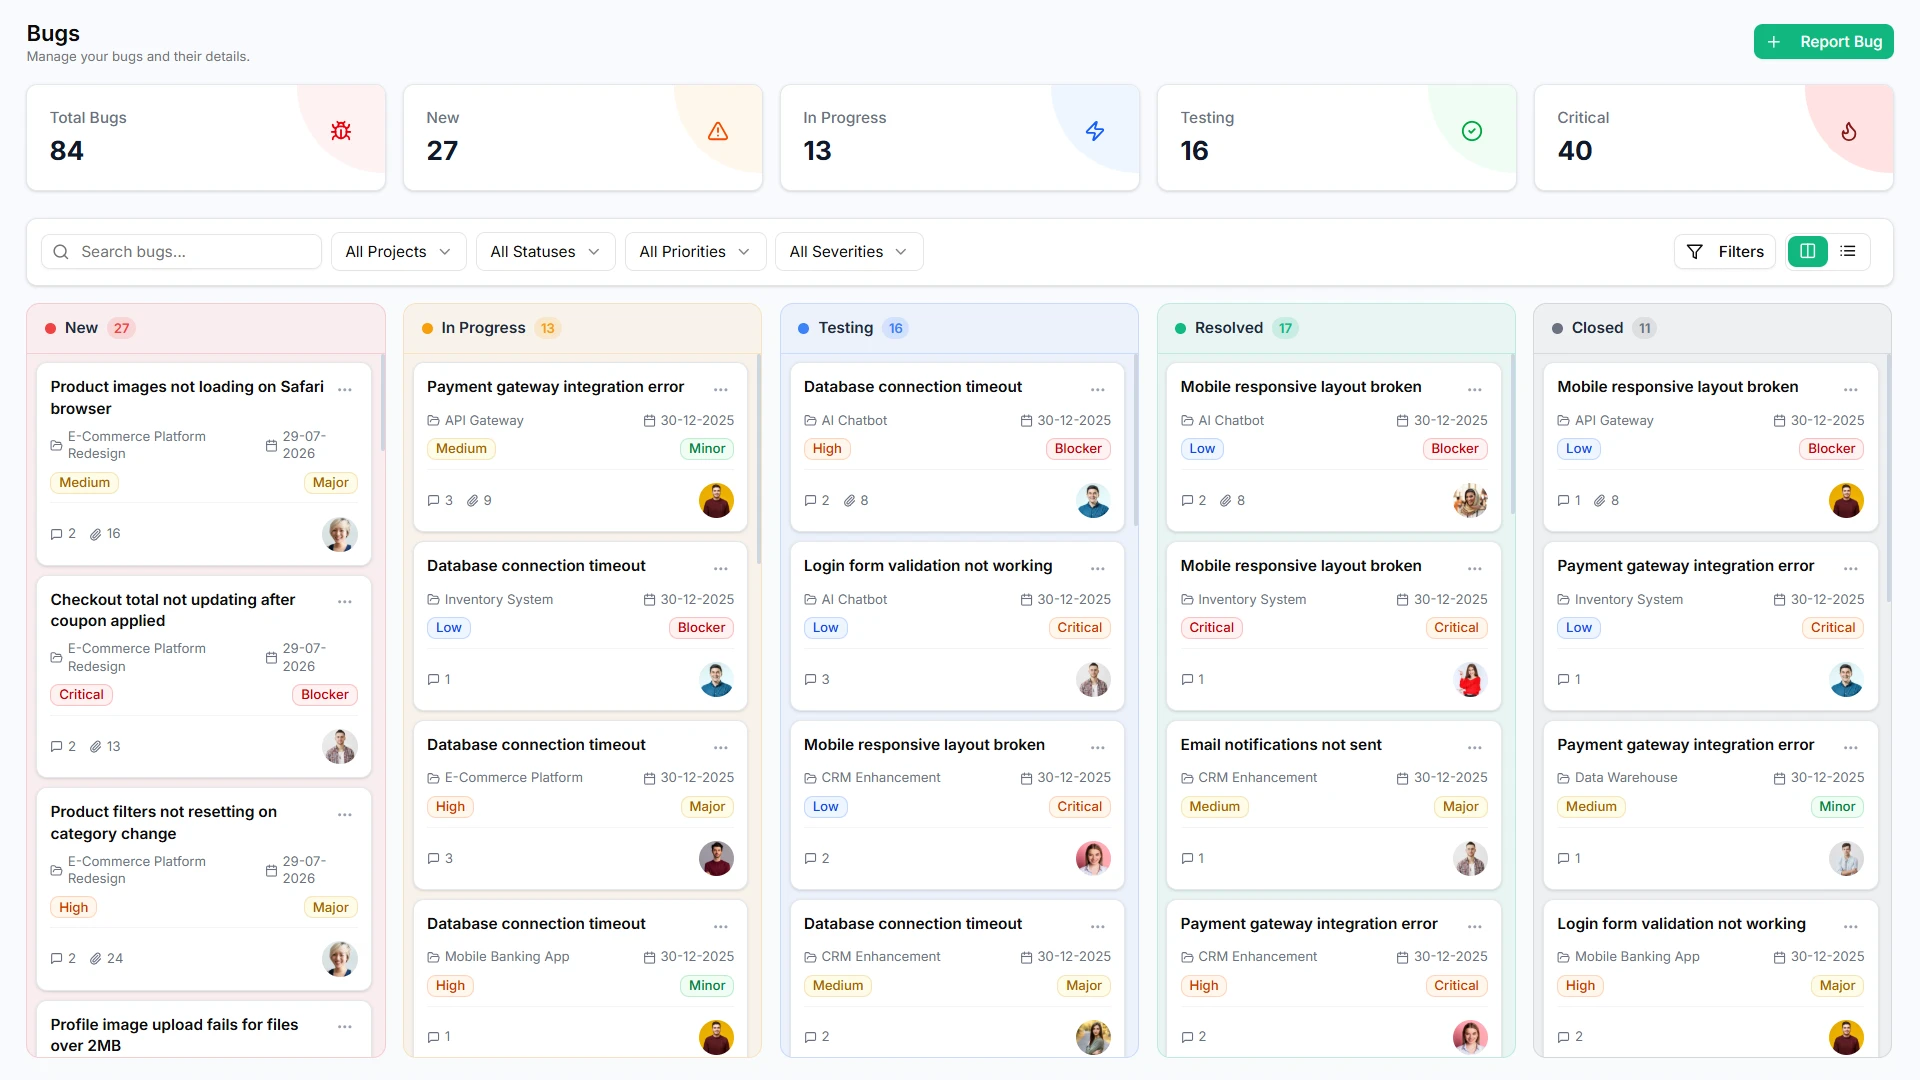The image size is (1920, 1080).
Task: Click the check circle icon on Testing card
Action: point(1472,131)
